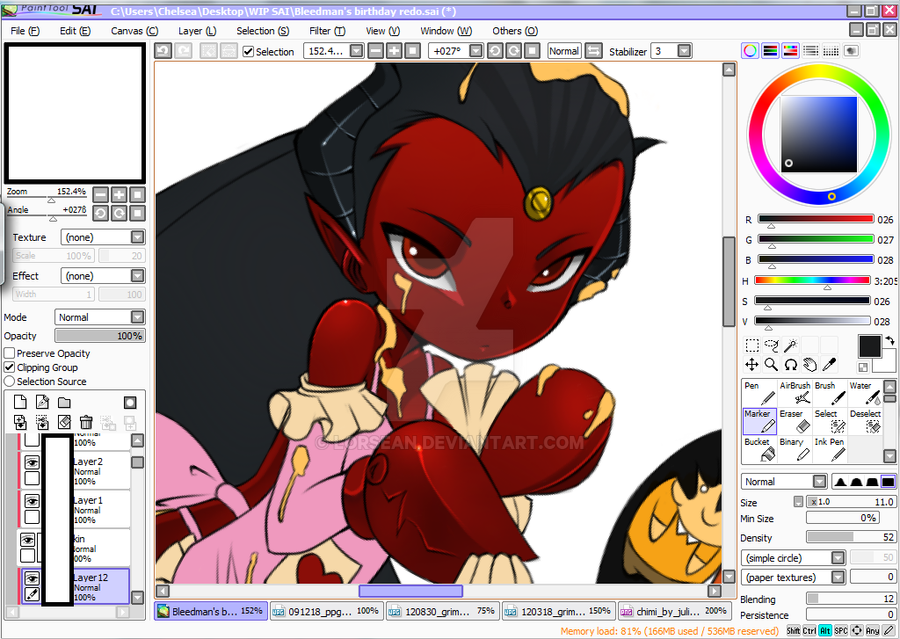Adjust the Density slider
The image size is (900, 639).
pyautogui.click(x=851, y=537)
